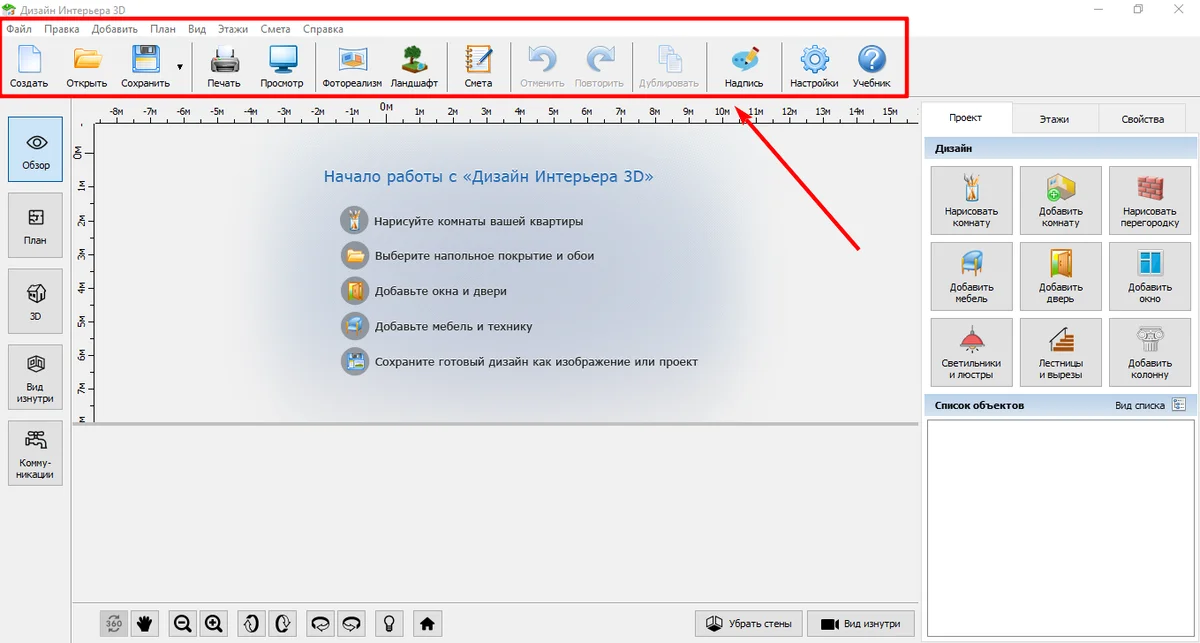Click the Повторить redo arrow
1200x643 pixels.
[x=600, y=67]
